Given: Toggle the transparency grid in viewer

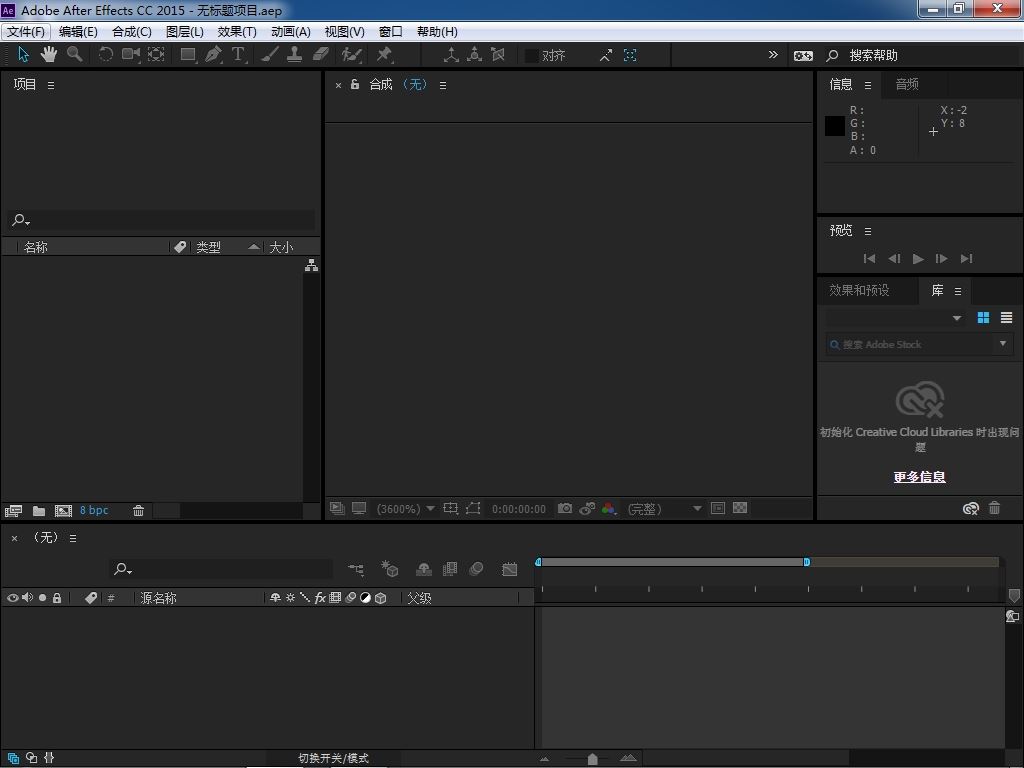Looking at the screenshot, I should (740, 508).
